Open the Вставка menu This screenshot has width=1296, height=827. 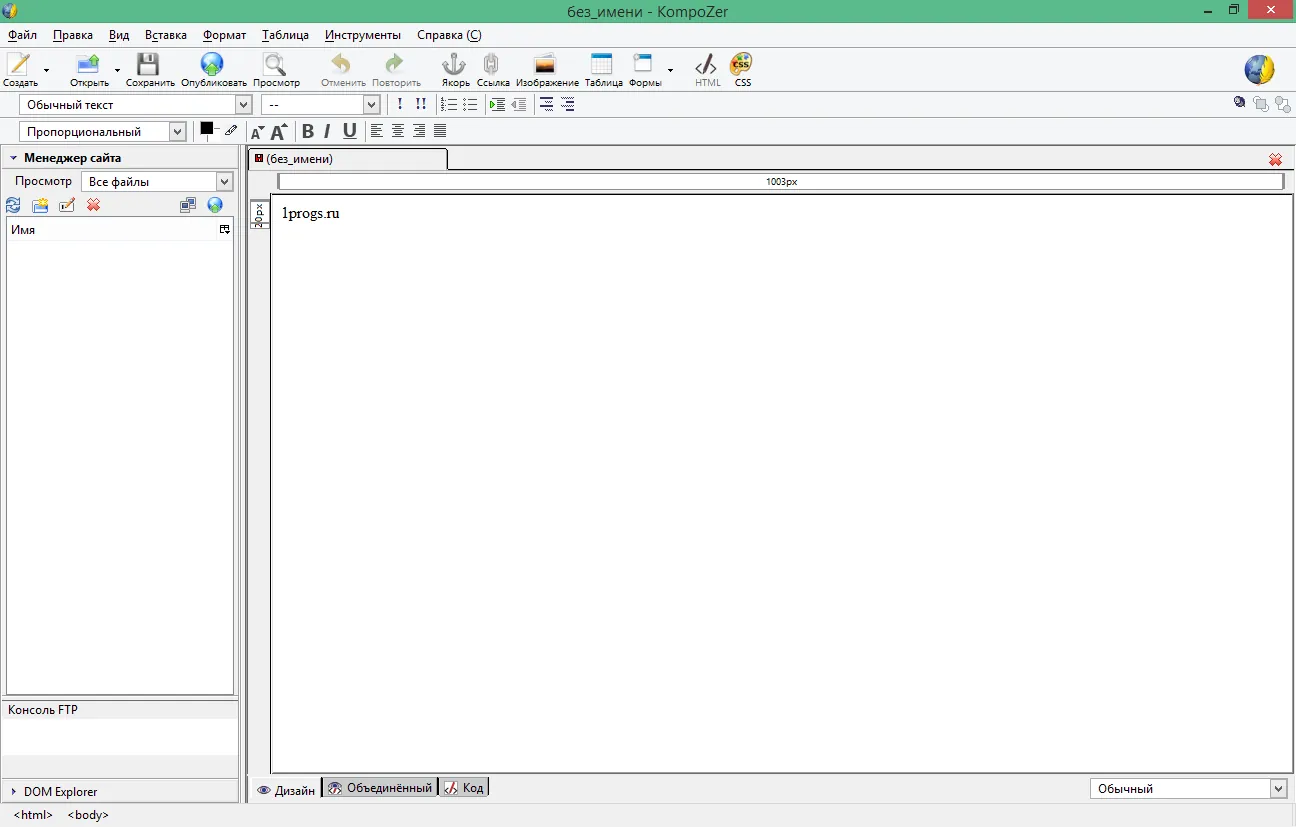pyautogui.click(x=165, y=35)
